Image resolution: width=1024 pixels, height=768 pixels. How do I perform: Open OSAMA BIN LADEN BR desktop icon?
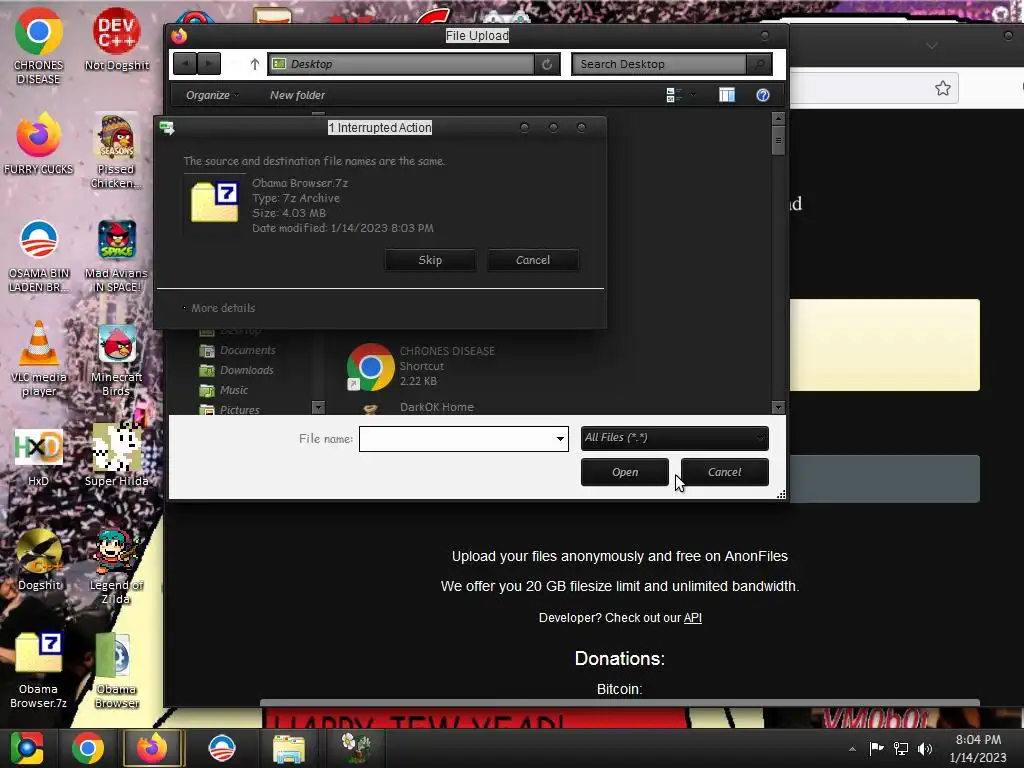[x=39, y=255]
